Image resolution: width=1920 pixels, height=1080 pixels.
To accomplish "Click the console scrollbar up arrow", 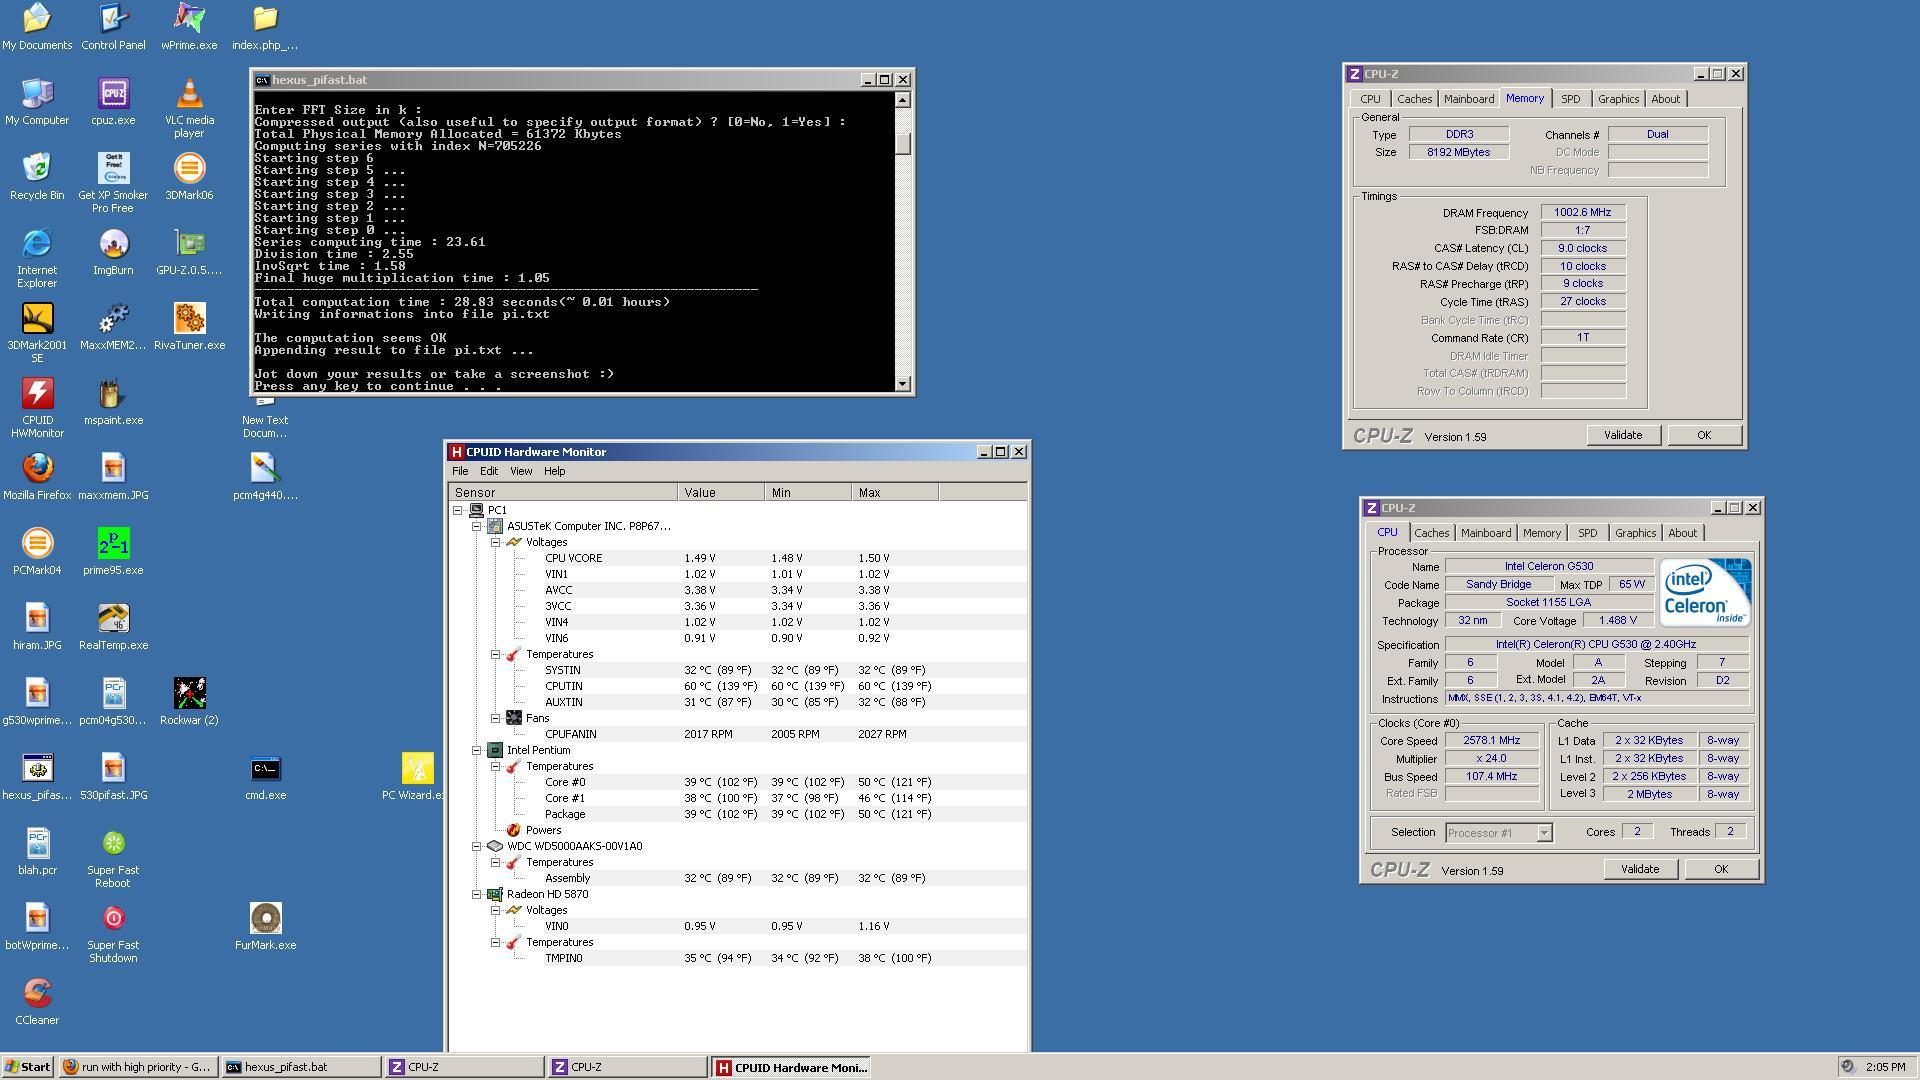I will [x=903, y=100].
